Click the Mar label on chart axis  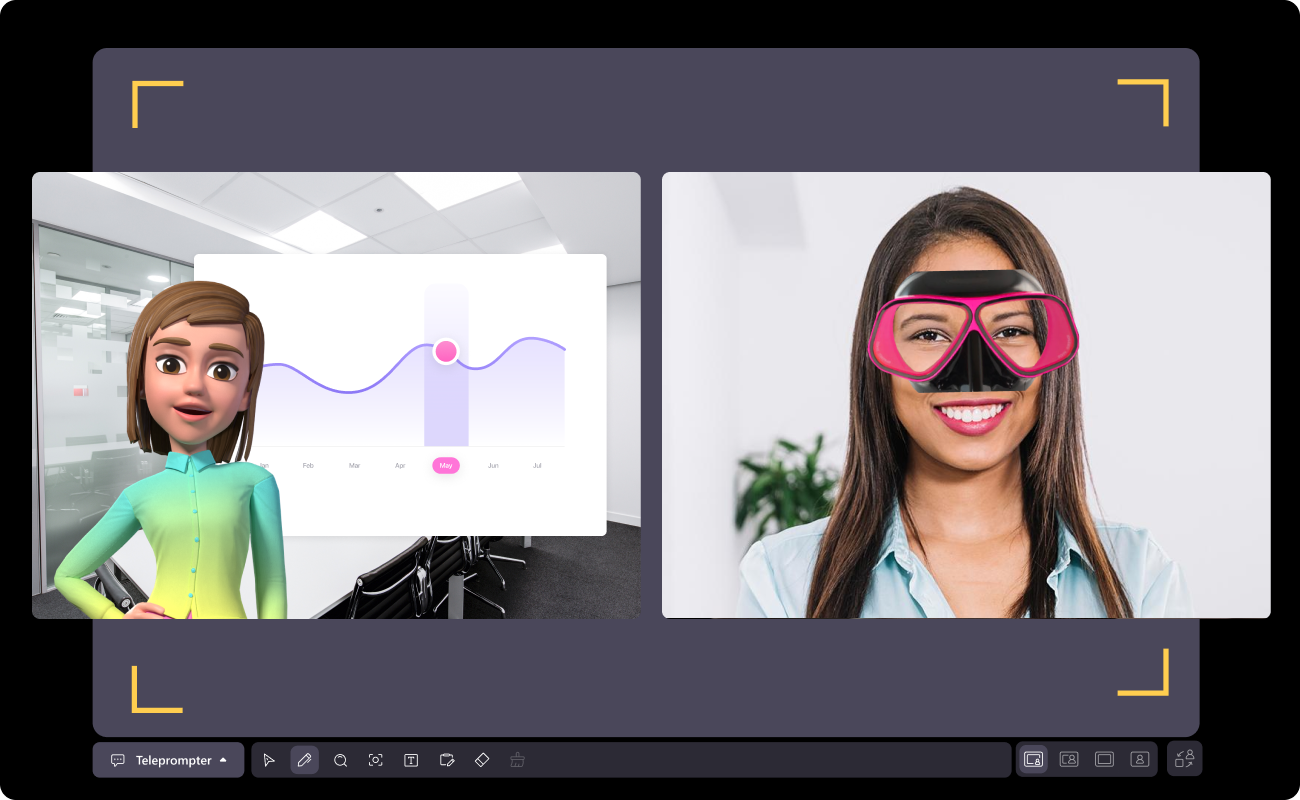coord(354,466)
